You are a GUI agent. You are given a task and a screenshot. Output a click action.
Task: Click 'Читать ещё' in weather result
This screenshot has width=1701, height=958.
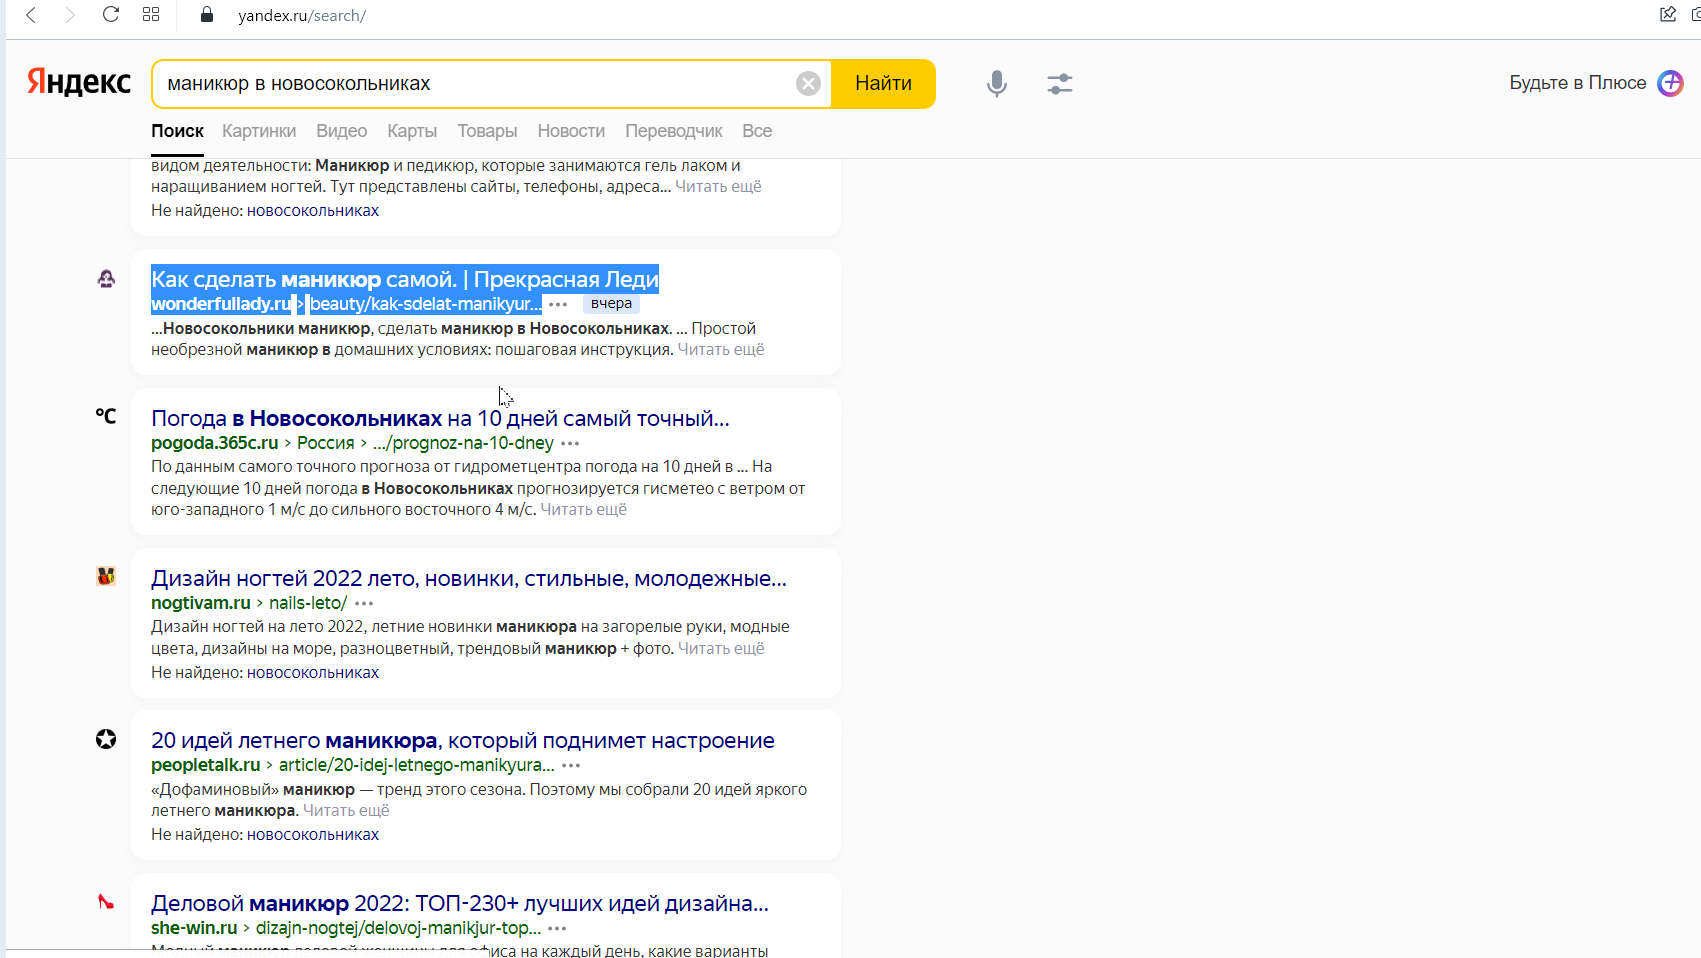tap(584, 510)
